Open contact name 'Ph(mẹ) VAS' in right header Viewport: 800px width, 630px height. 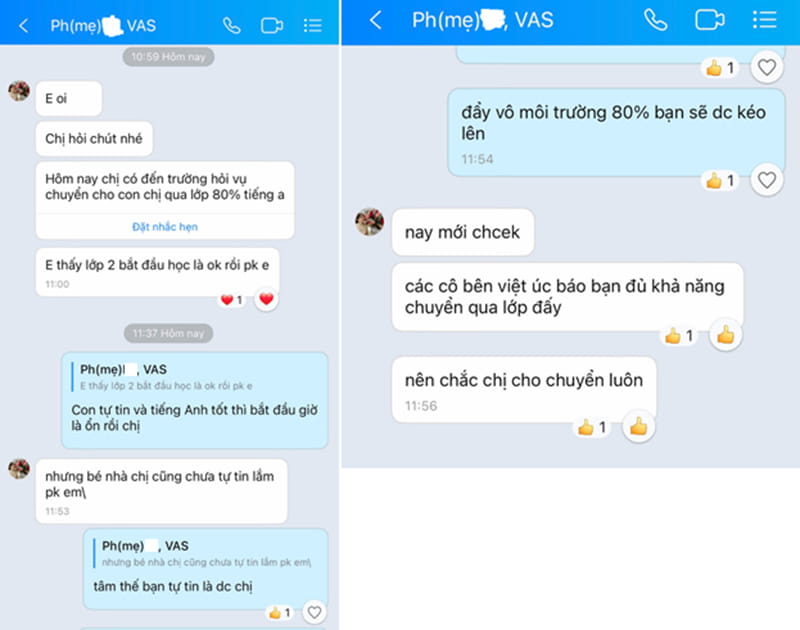[482, 20]
